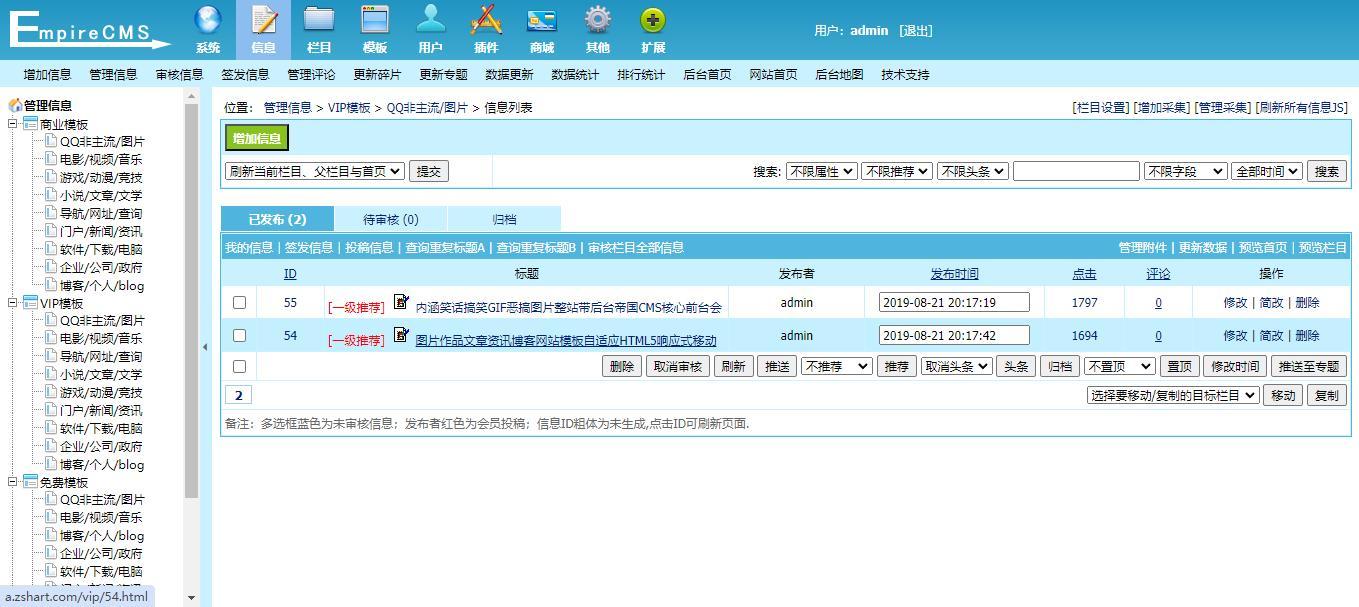Open the 更新碎片 menu item
The image size is (1359, 607).
[x=377, y=74]
